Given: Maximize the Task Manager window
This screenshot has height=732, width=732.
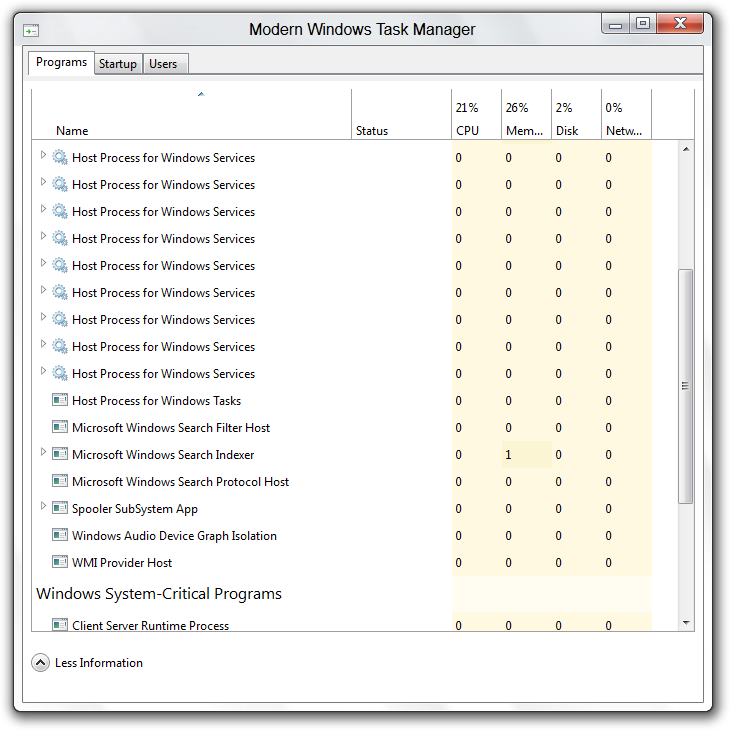Looking at the screenshot, I should click(x=643, y=23).
